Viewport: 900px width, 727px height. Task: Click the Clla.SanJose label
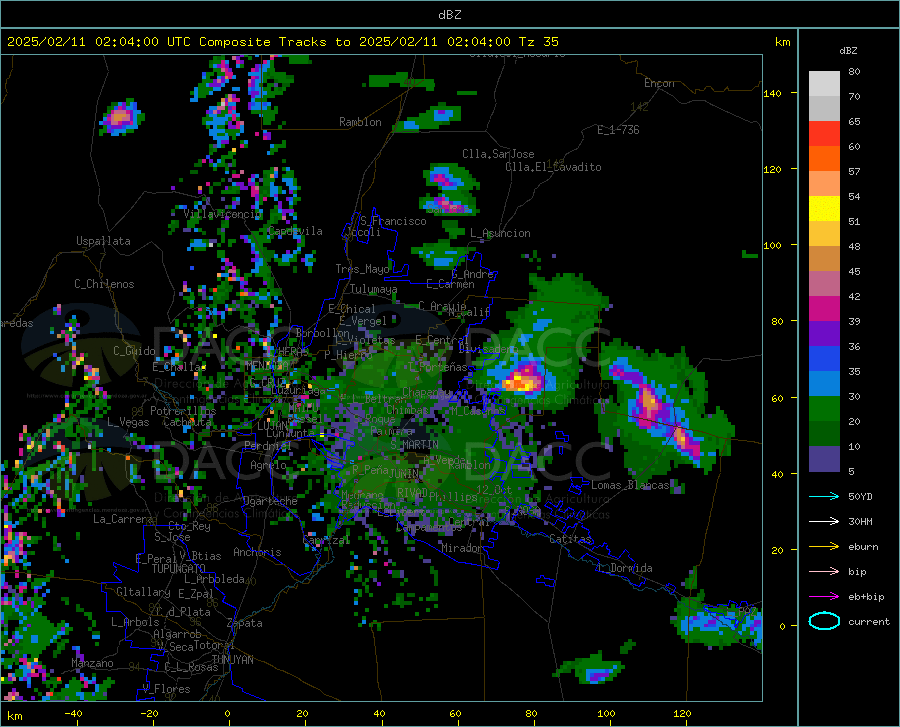[498, 154]
